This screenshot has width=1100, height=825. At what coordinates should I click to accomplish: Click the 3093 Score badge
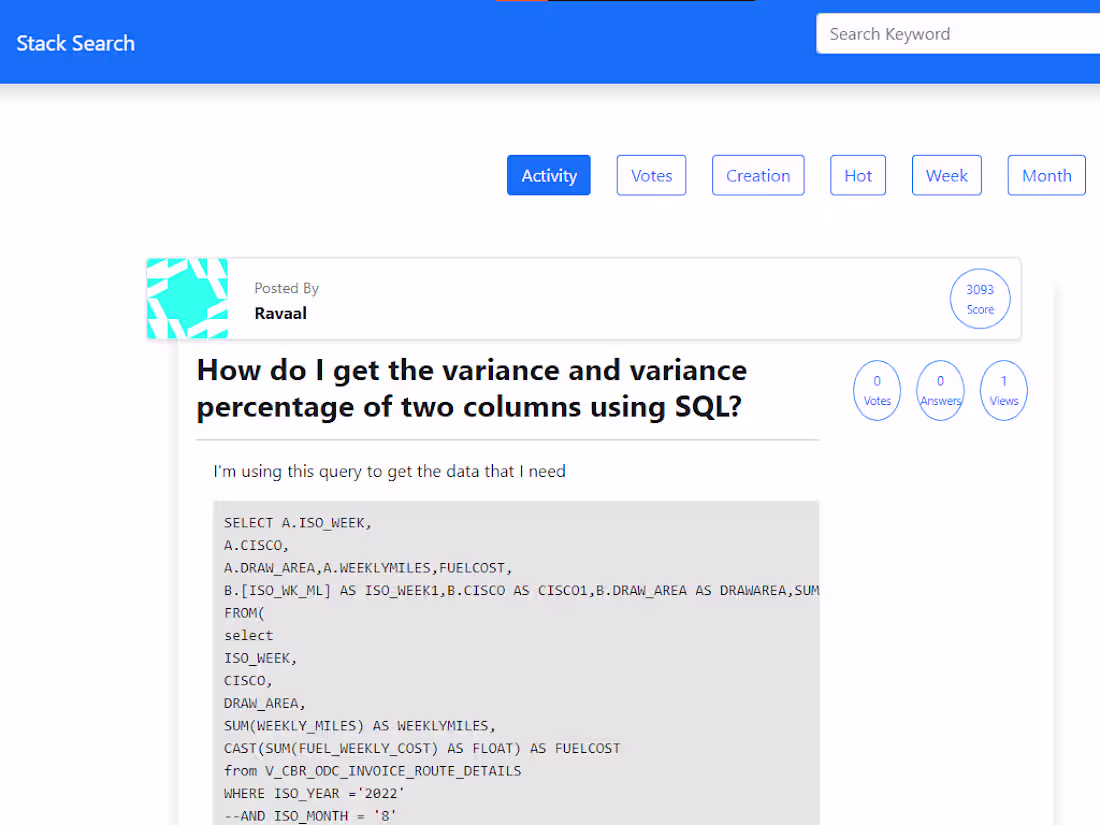(x=980, y=298)
